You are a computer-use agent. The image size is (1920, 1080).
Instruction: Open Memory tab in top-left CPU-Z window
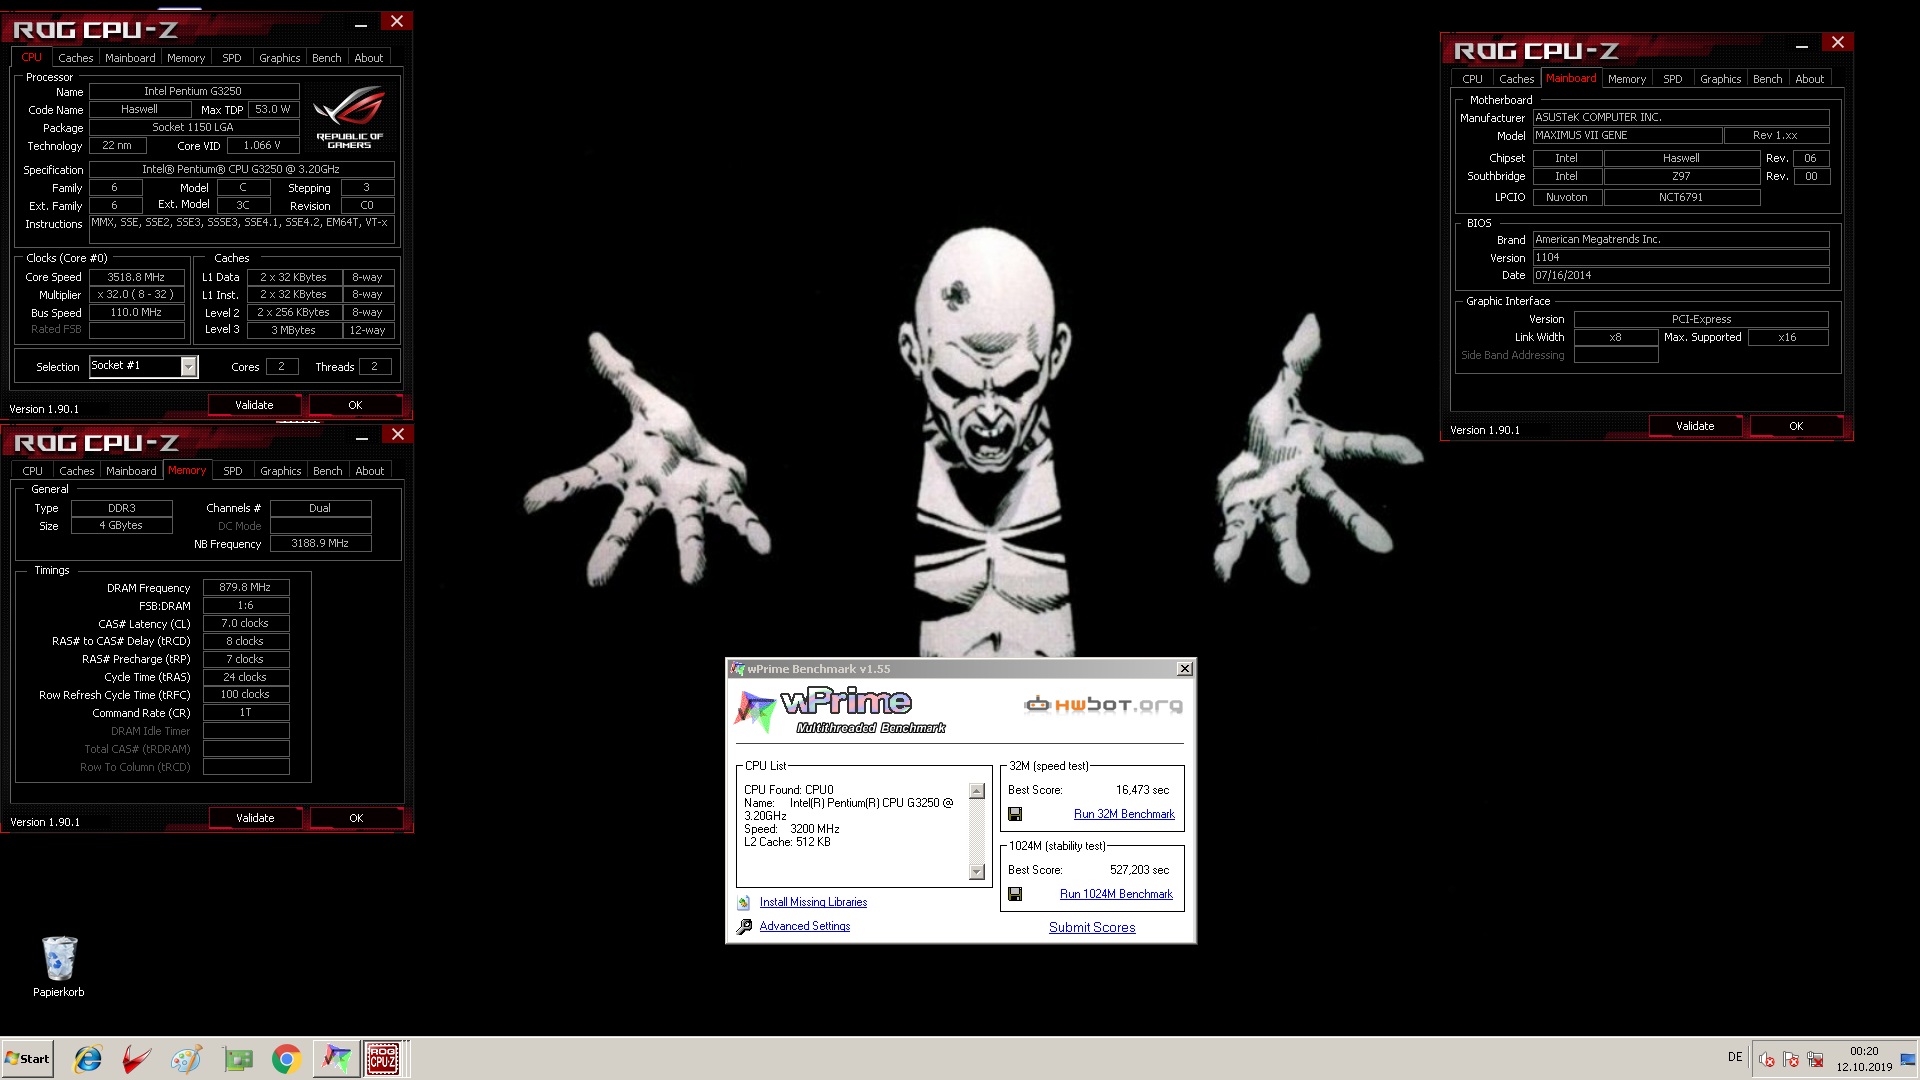[x=186, y=58]
